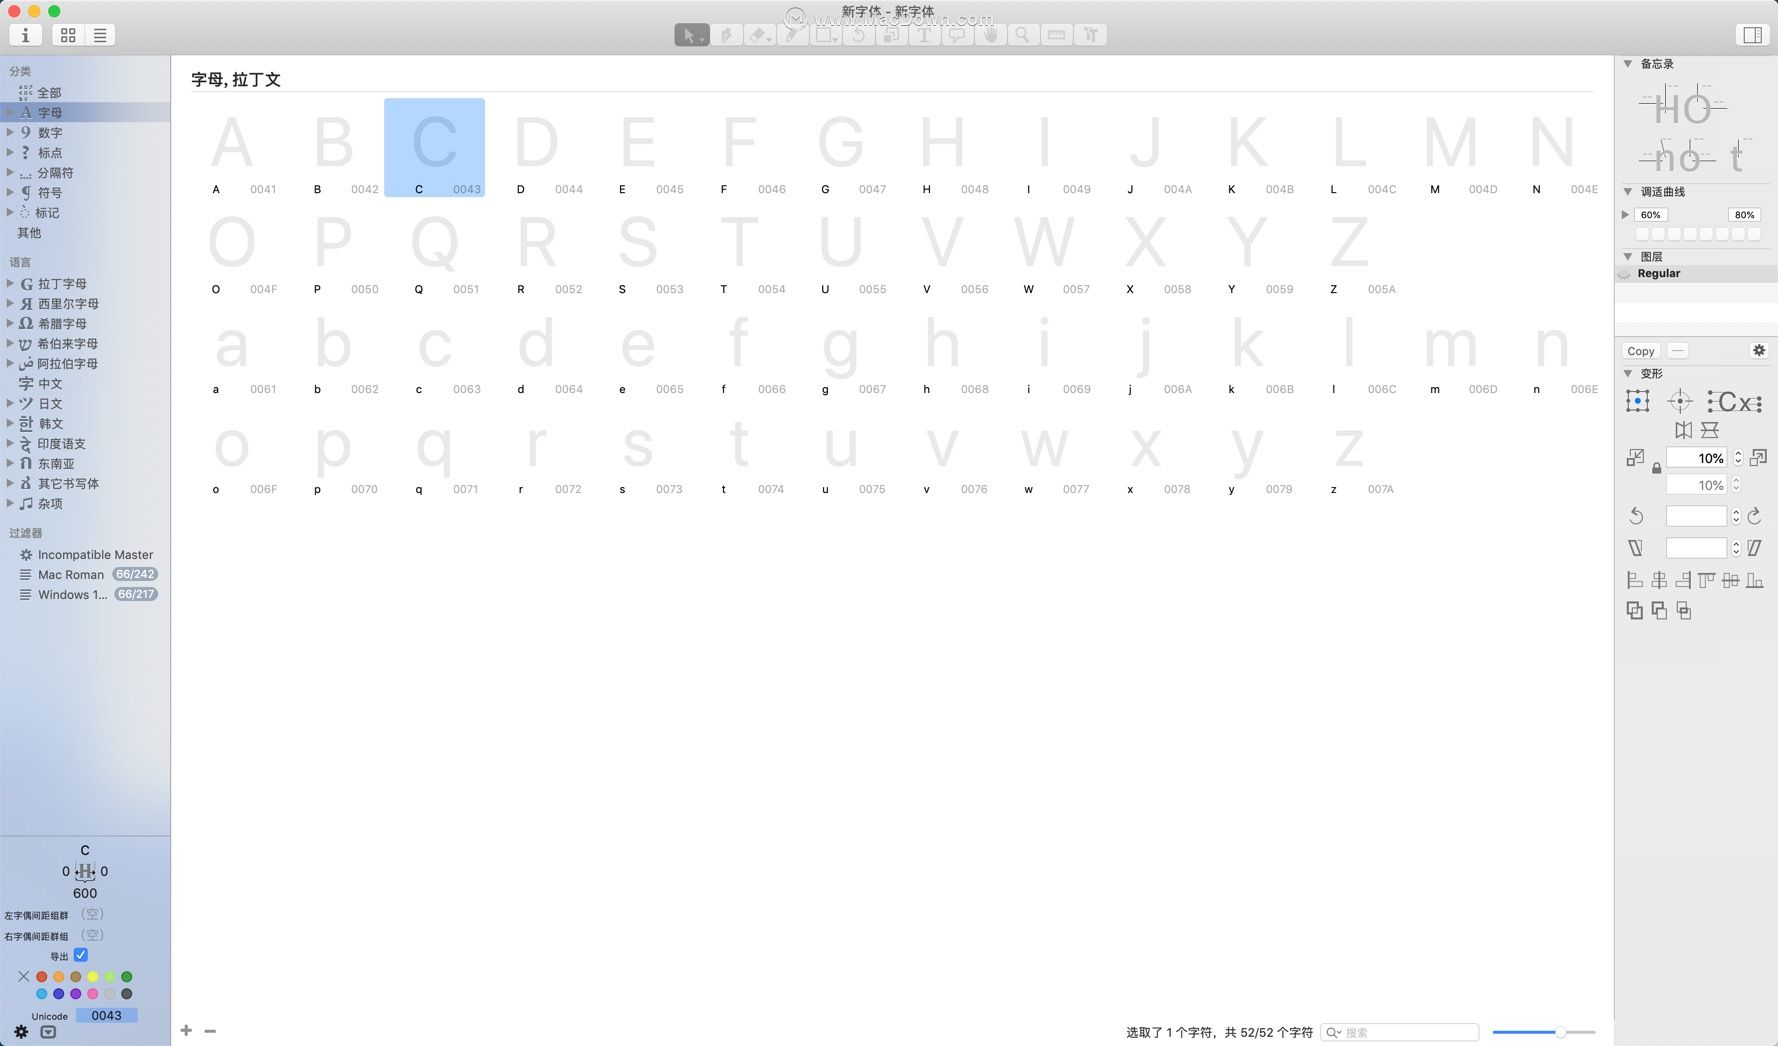Collapse the 调适曲线 panel
Viewport: 1778px width, 1046px height.
click(1626, 190)
